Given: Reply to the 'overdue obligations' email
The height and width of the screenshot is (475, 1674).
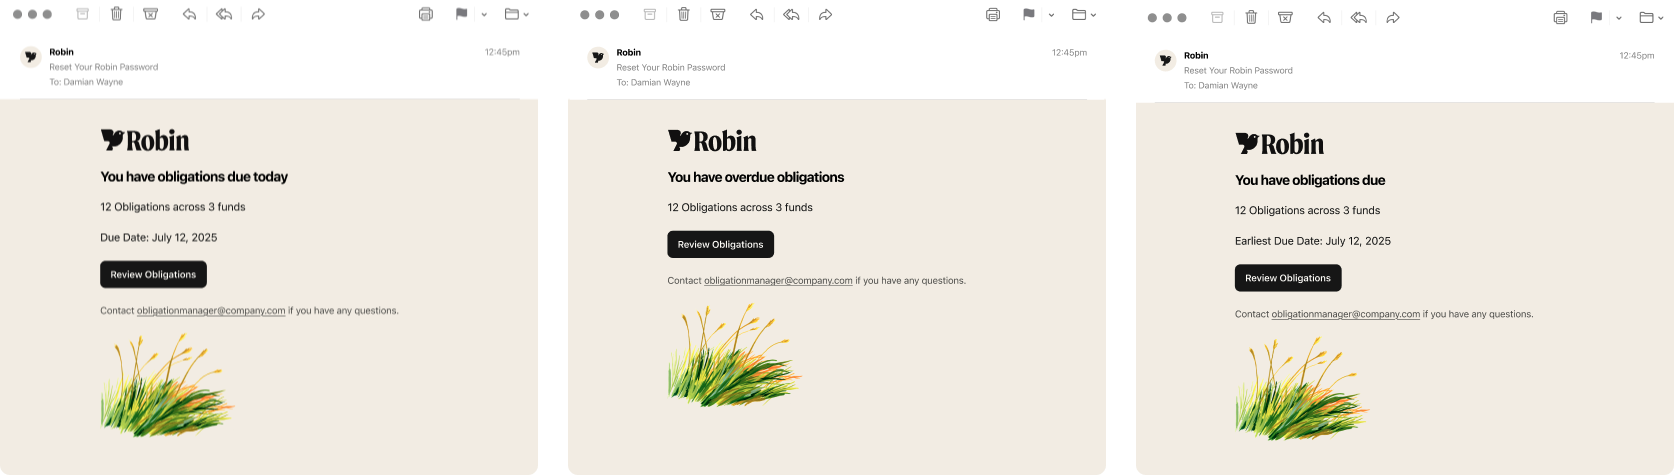Looking at the screenshot, I should tap(756, 14).
